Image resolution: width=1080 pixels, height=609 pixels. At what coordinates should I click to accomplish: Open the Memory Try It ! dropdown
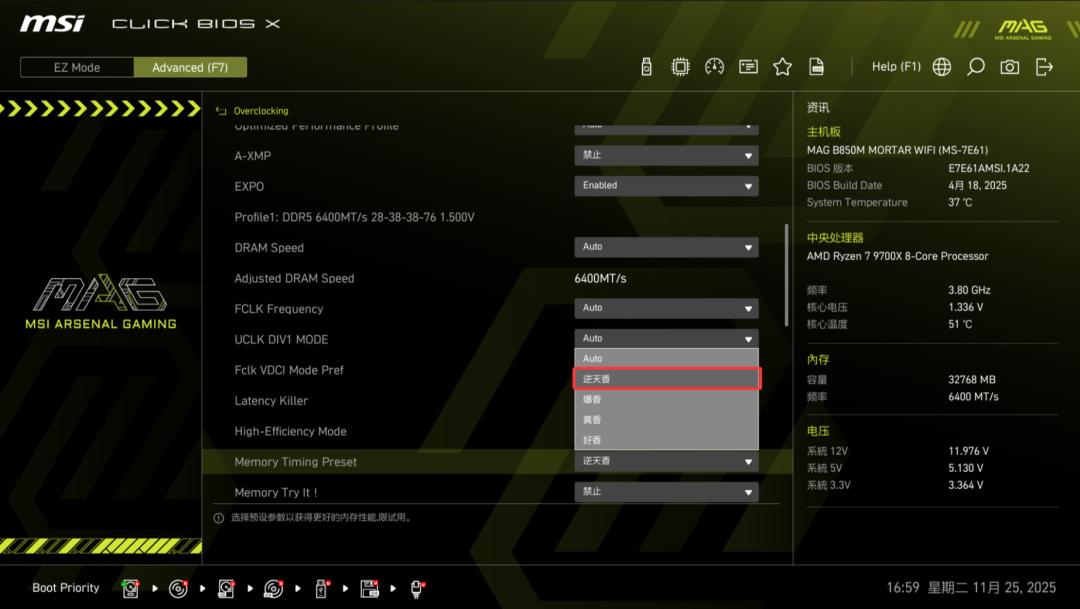point(666,492)
